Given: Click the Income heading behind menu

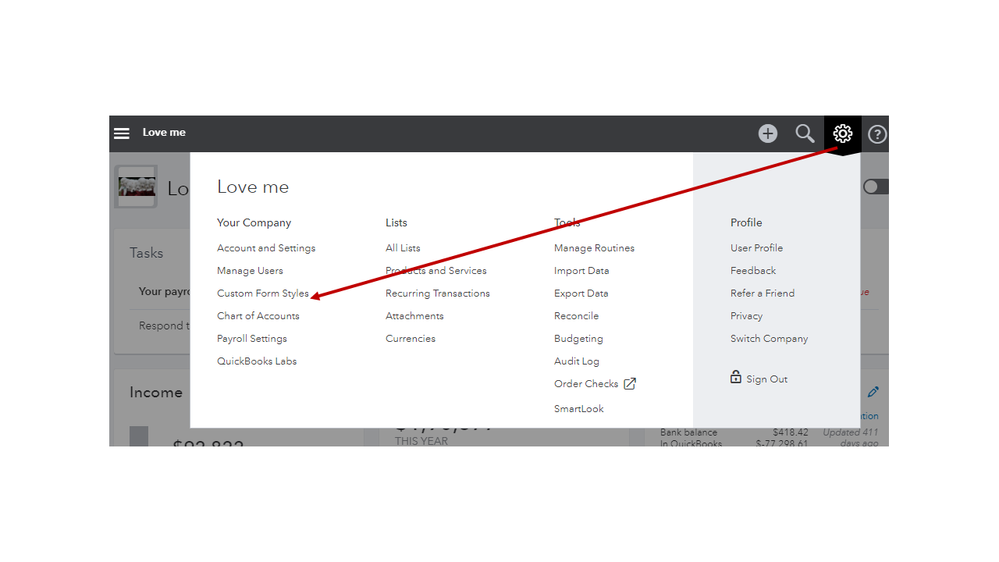Looking at the screenshot, I should click(x=155, y=393).
